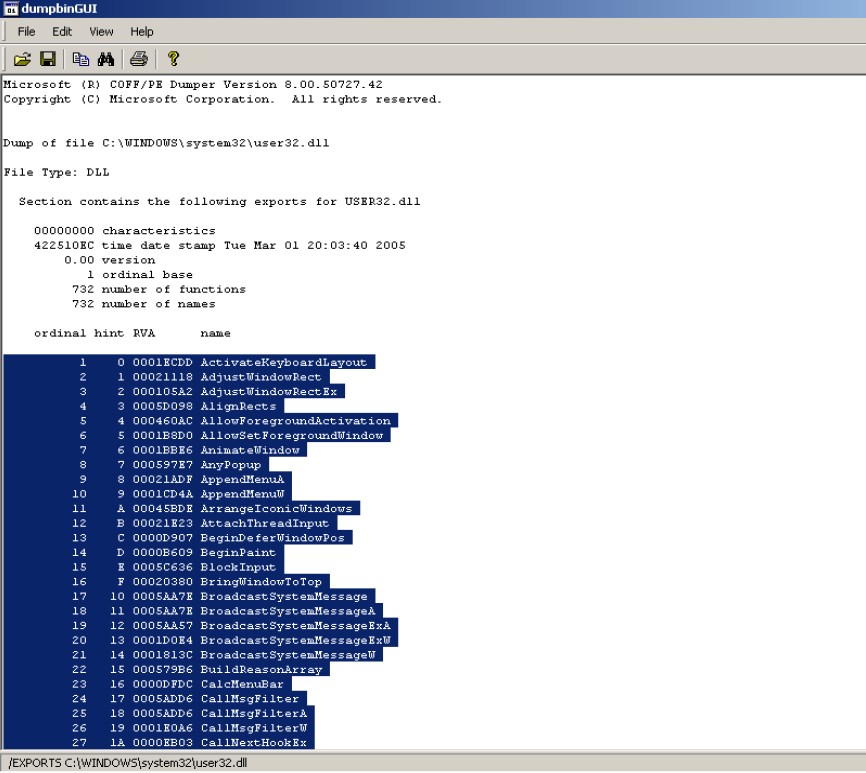The width and height of the screenshot is (866, 773).
Task: Click the AppendMenuA export name
Action: click(242, 479)
